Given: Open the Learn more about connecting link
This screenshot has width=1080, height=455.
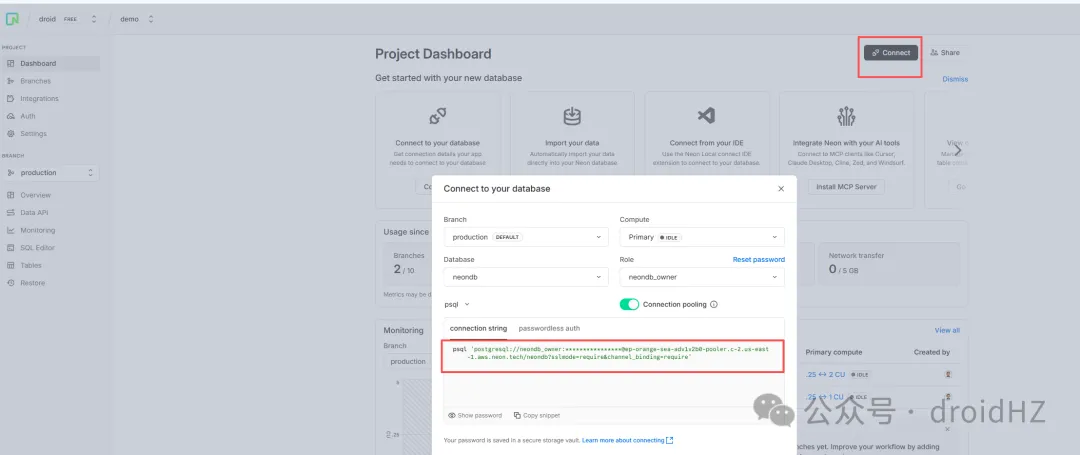Looking at the screenshot, I should pos(627,440).
